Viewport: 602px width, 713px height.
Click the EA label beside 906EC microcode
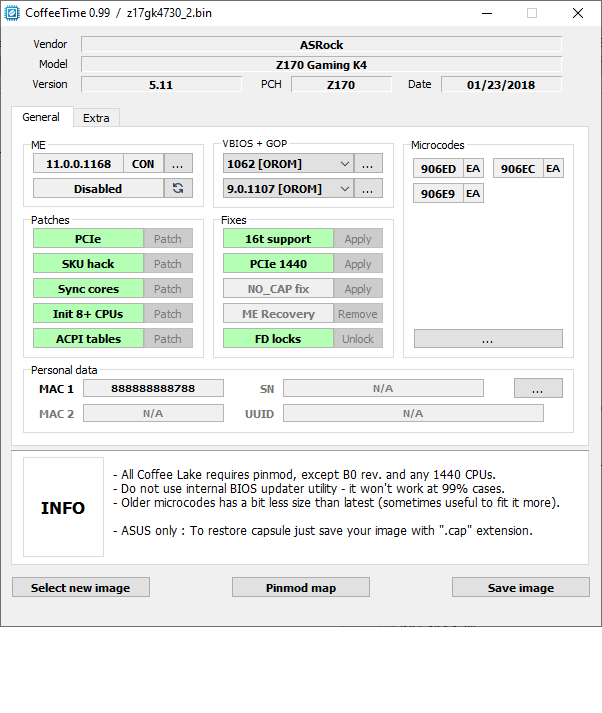pos(553,169)
